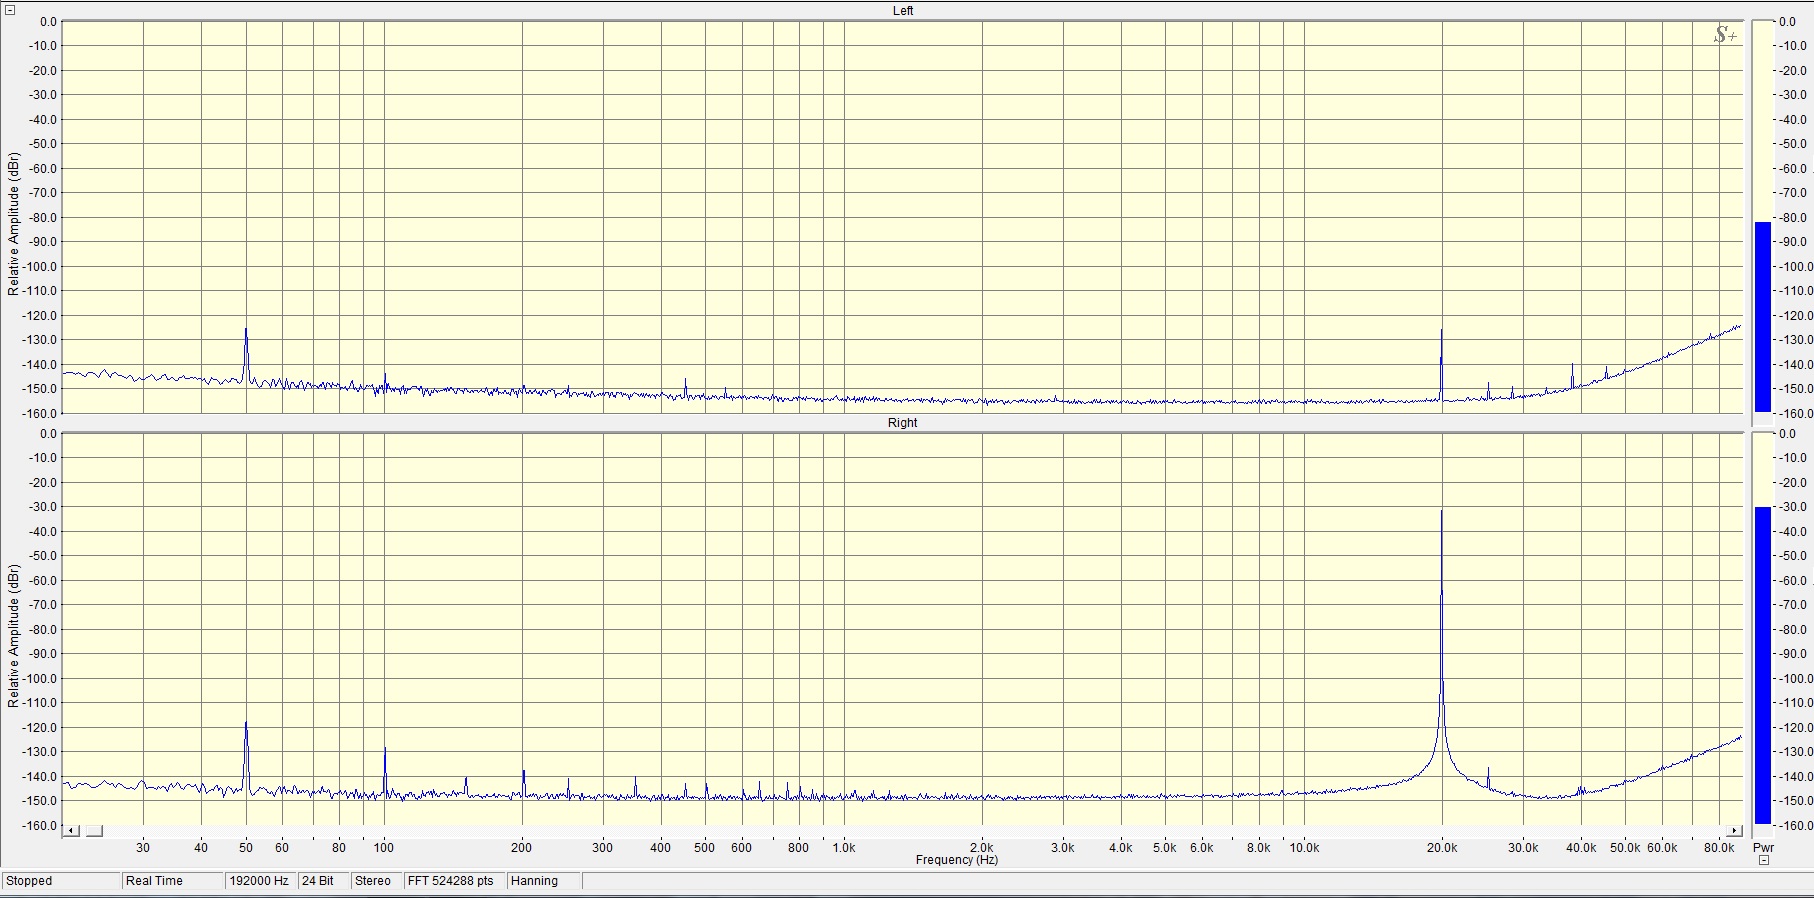Viewport: 1814px width, 898px height.
Task: Click the collapse box at the top-left corner
Action: [10, 10]
